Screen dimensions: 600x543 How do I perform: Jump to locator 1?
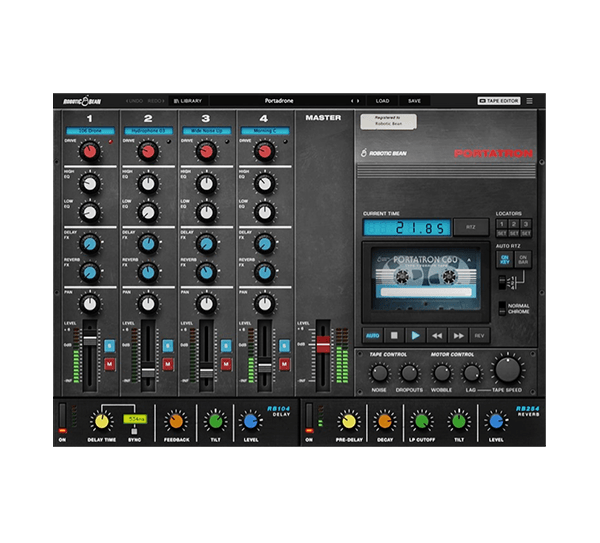502,224
